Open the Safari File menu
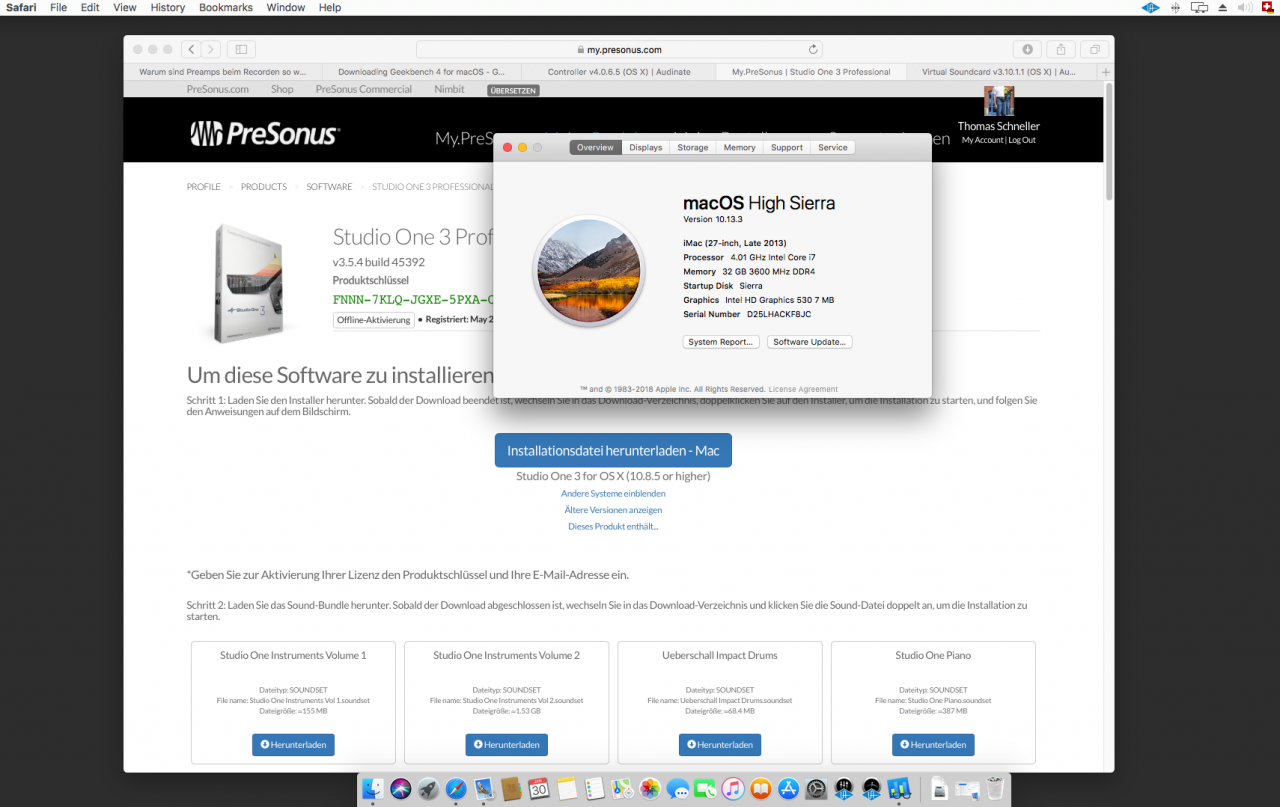 tap(59, 7)
